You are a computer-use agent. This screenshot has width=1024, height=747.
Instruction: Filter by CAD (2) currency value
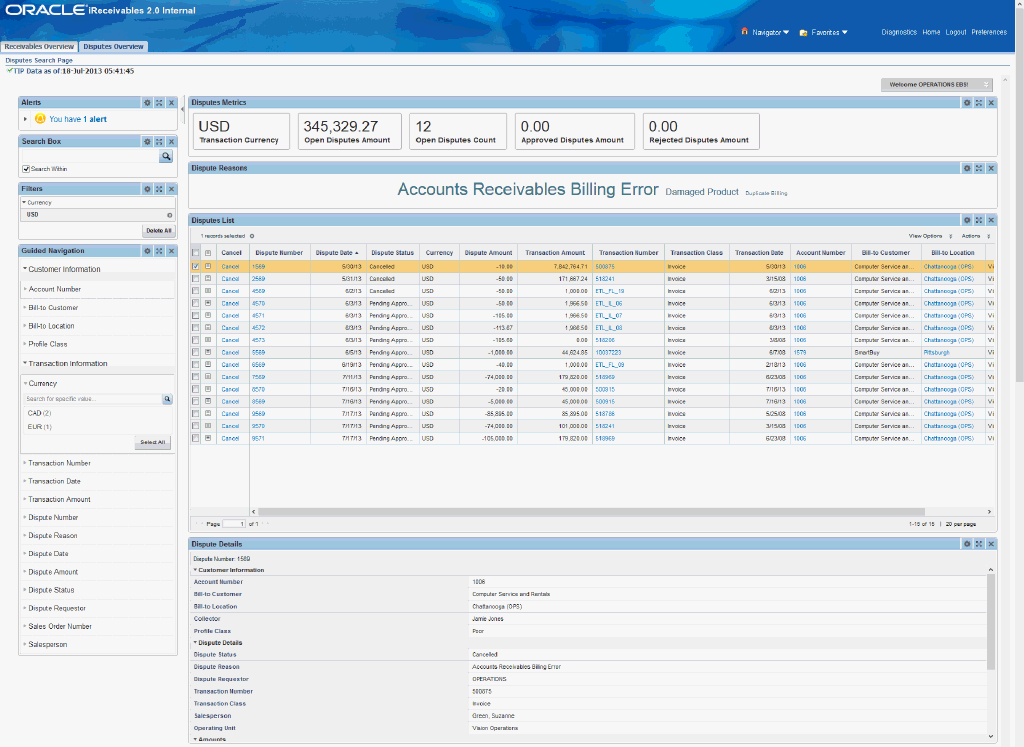click(x=39, y=413)
